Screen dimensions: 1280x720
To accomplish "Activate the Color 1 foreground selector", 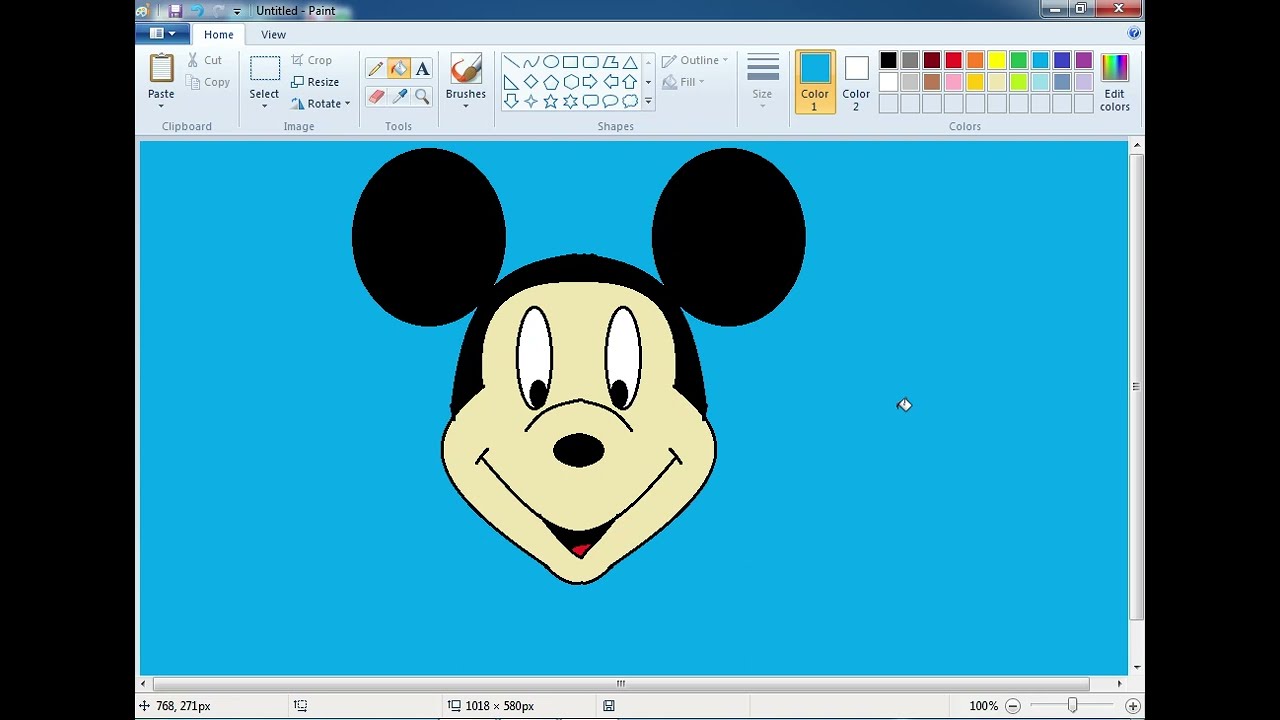I will tap(815, 81).
